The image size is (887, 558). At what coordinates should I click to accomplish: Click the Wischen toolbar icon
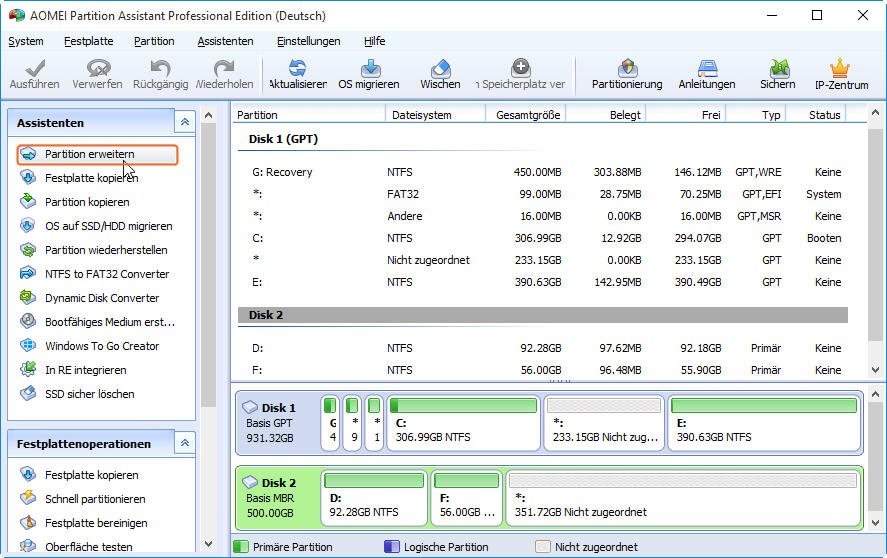[x=440, y=69]
